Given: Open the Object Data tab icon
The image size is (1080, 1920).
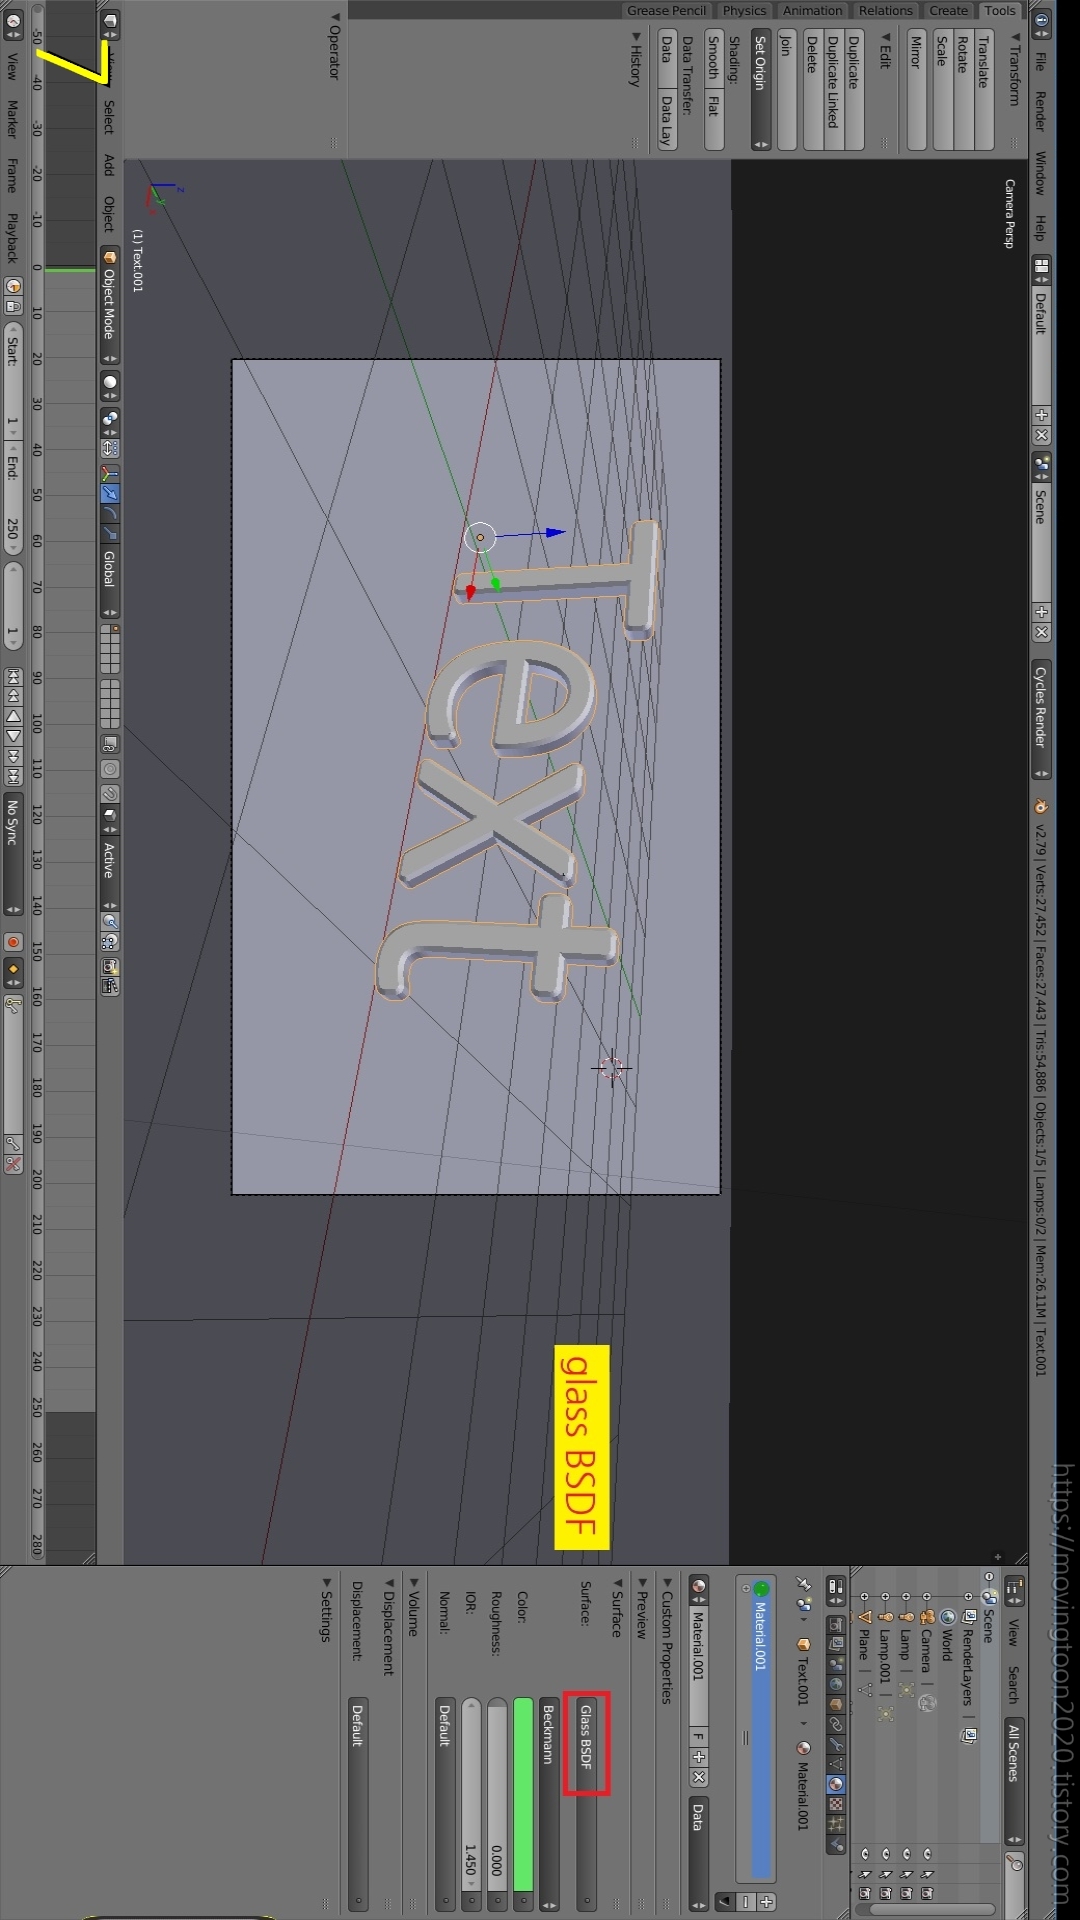Looking at the screenshot, I should coord(836,1764).
